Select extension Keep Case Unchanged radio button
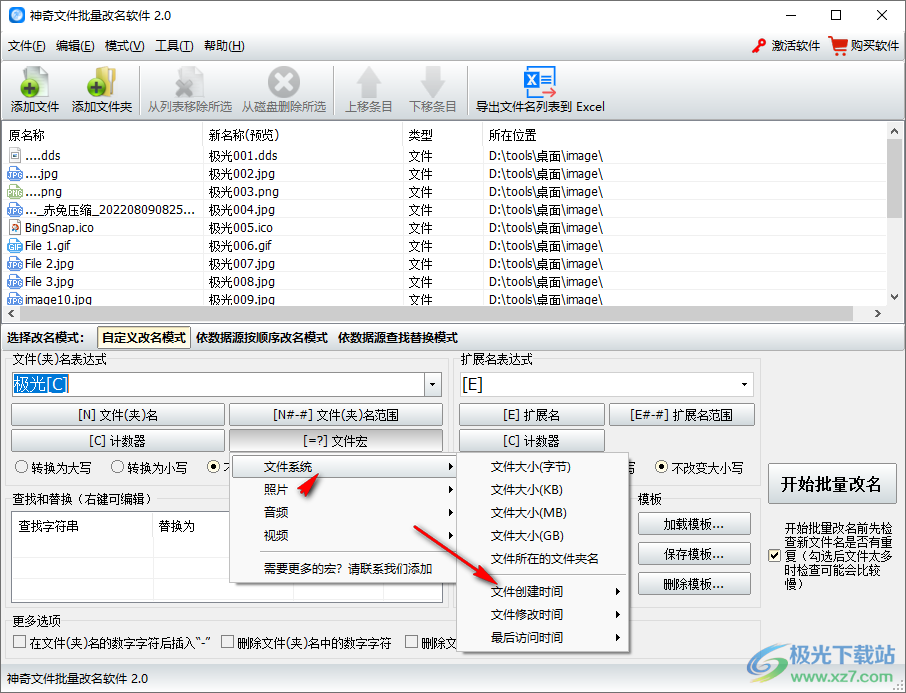Viewport: 906px width, 693px height. pyautogui.click(x=662, y=467)
